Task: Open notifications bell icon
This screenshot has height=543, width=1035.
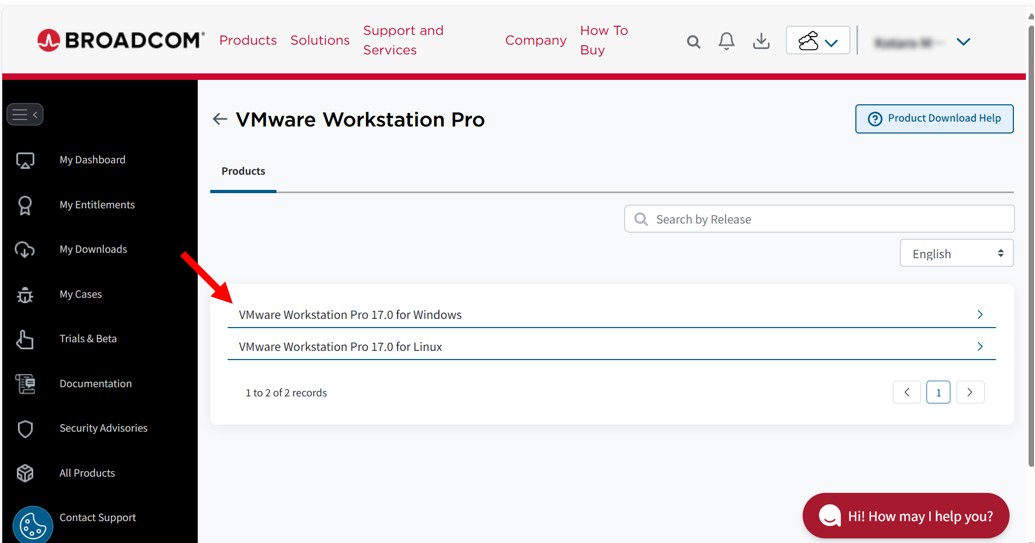Action: click(727, 41)
